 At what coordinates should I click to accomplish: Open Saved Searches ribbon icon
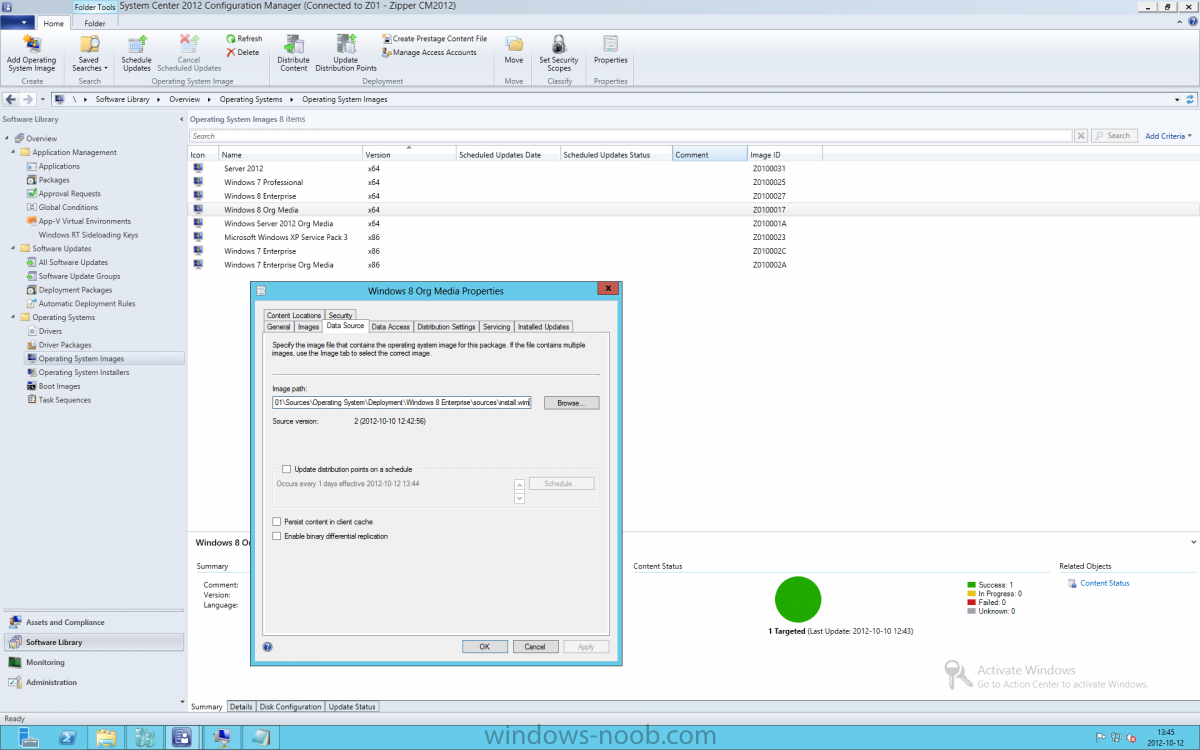(89, 53)
